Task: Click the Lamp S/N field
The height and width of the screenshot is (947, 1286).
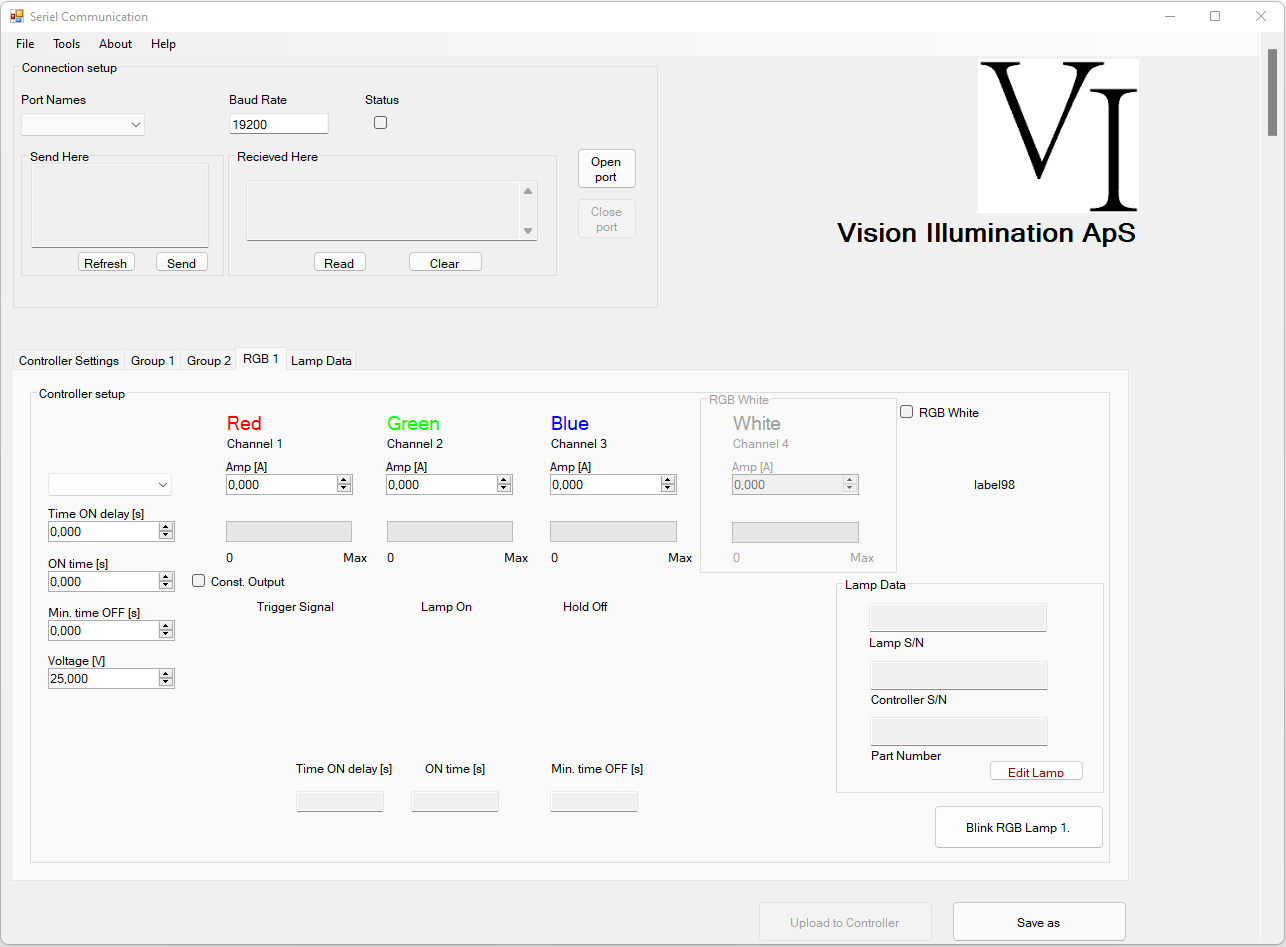Action: click(958, 617)
